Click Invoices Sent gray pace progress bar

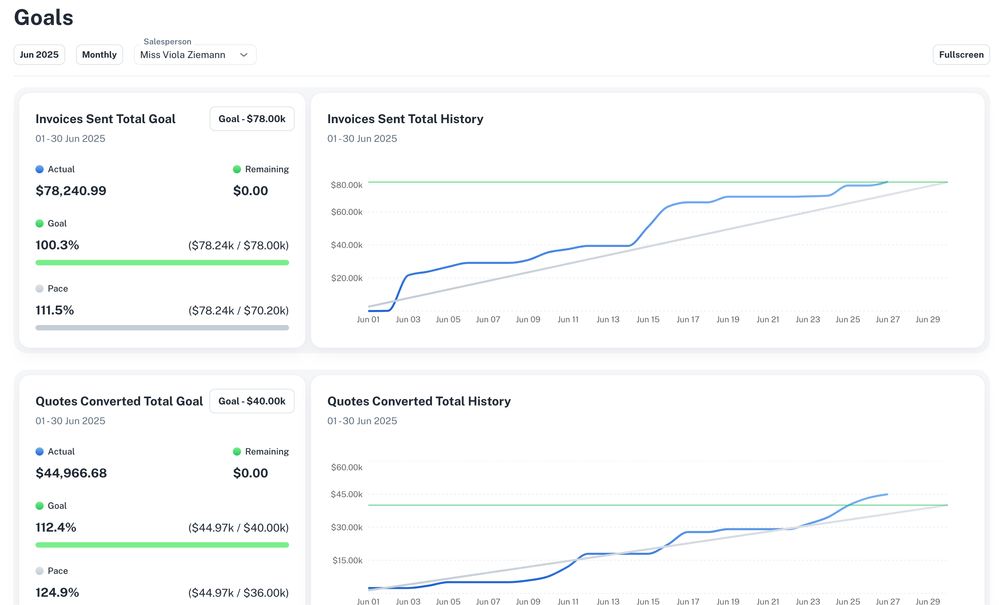pyautogui.click(x=162, y=327)
